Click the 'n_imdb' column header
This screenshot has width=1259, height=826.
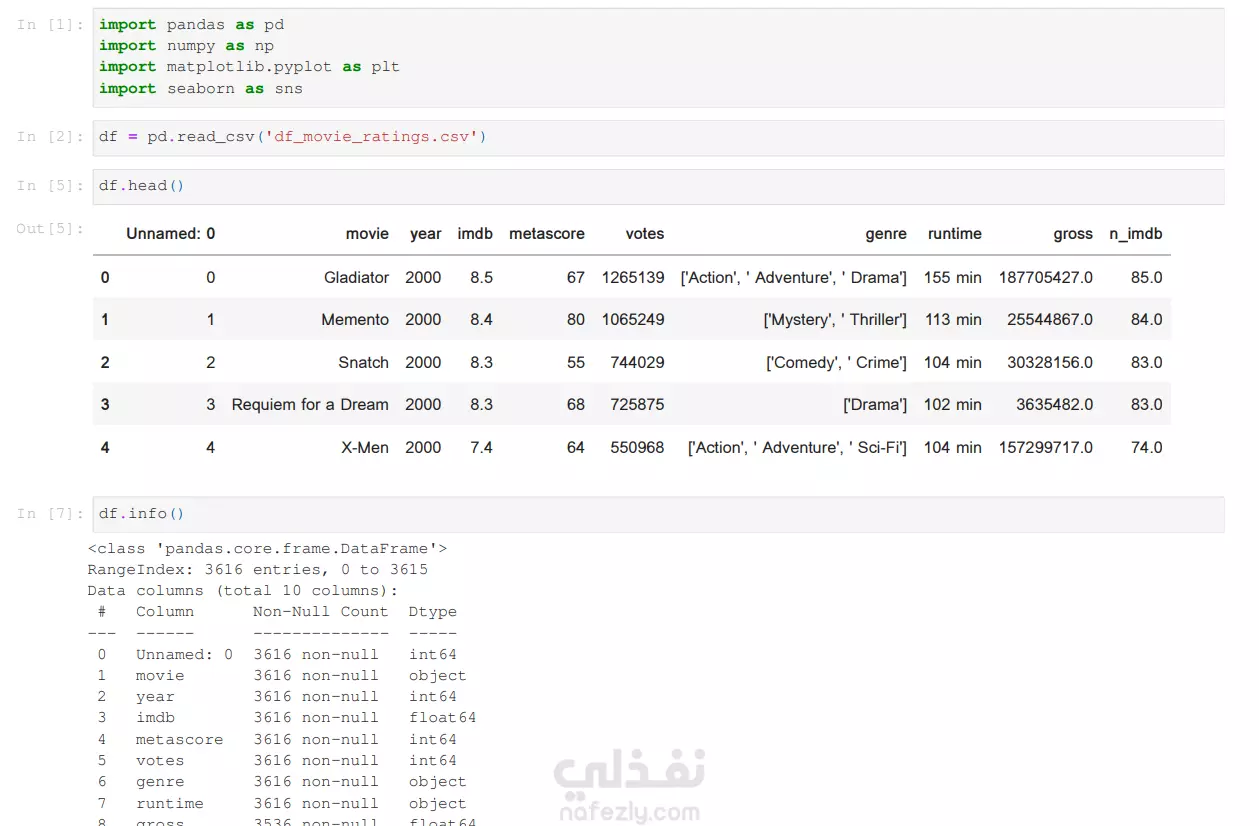[1136, 233]
